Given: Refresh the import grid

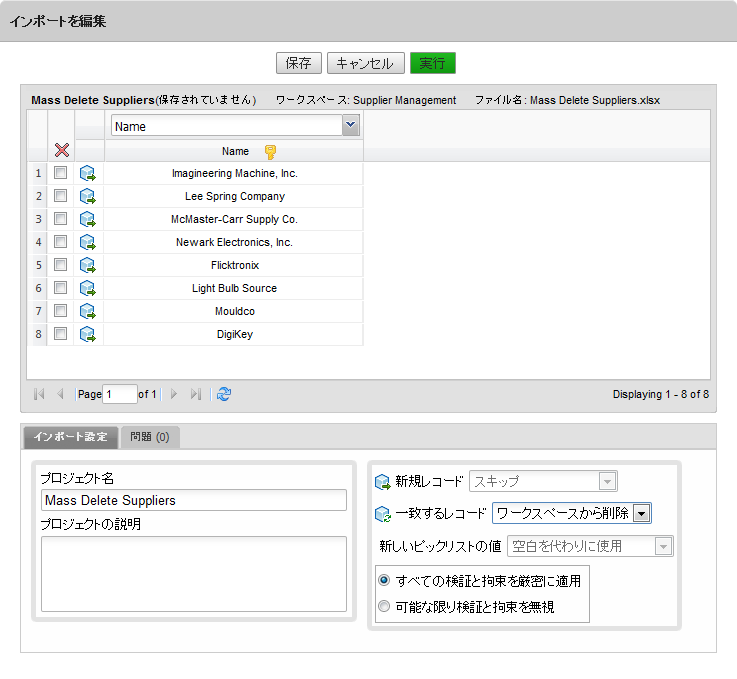Looking at the screenshot, I should tap(224, 394).
